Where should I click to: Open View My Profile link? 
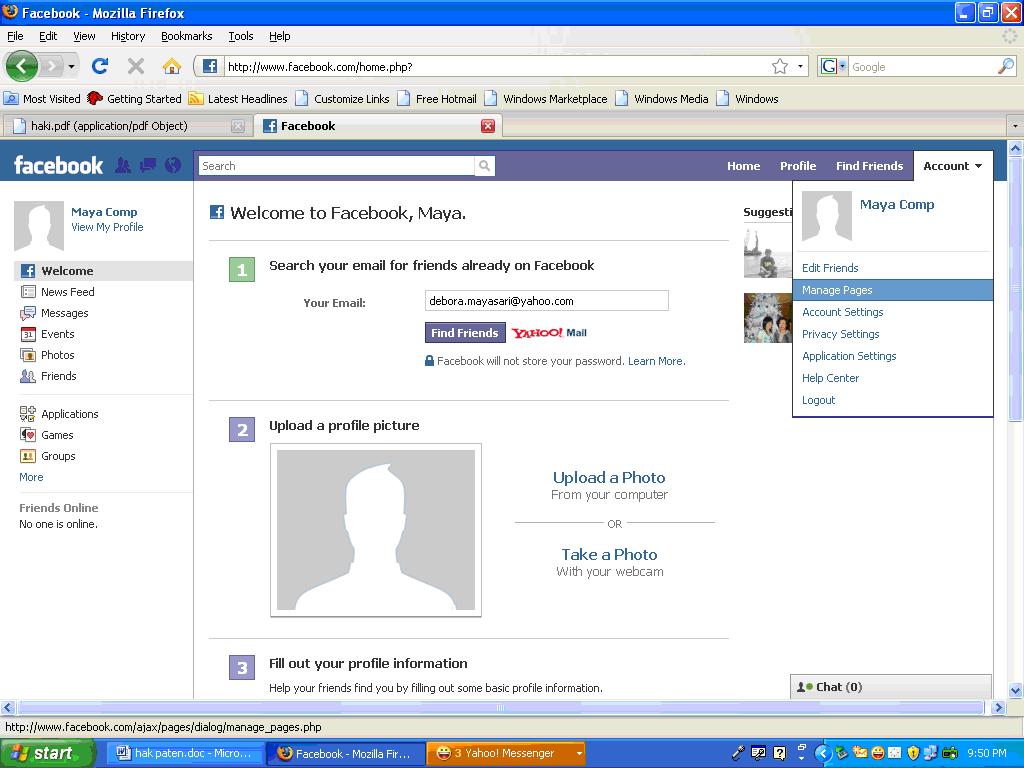pos(107,227)
